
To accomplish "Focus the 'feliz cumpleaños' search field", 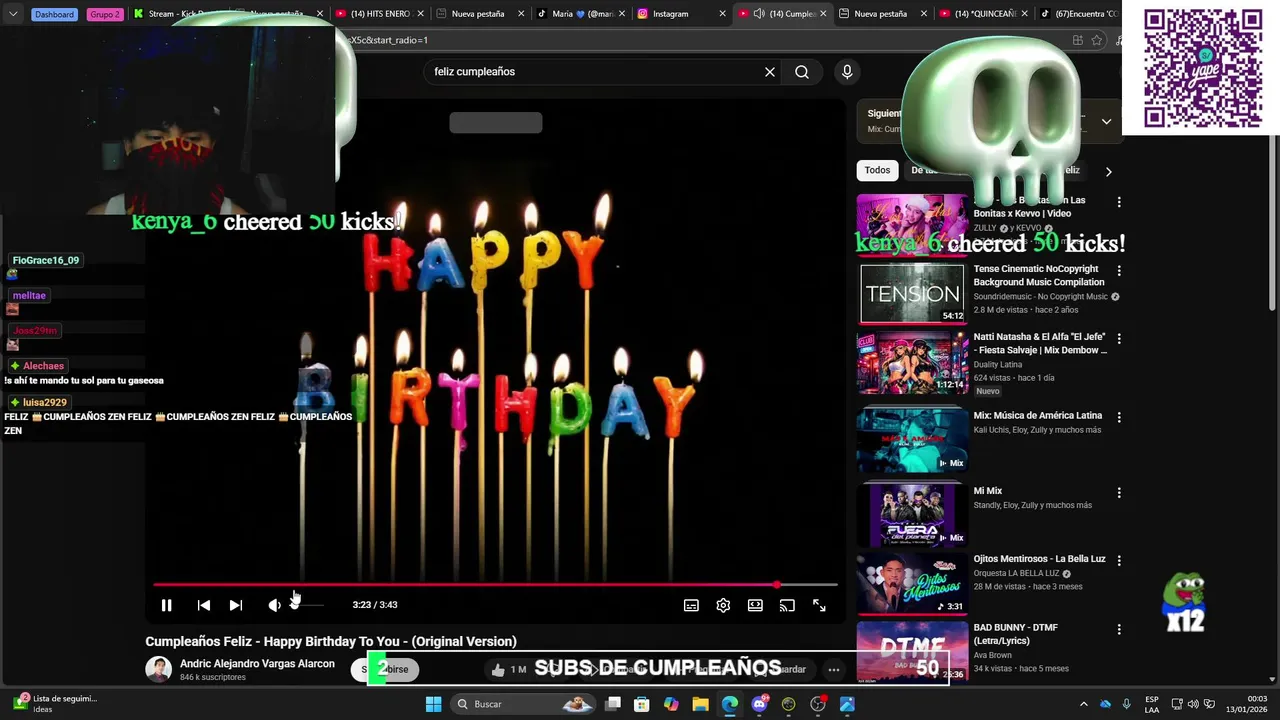I will [x=594, y=72].
